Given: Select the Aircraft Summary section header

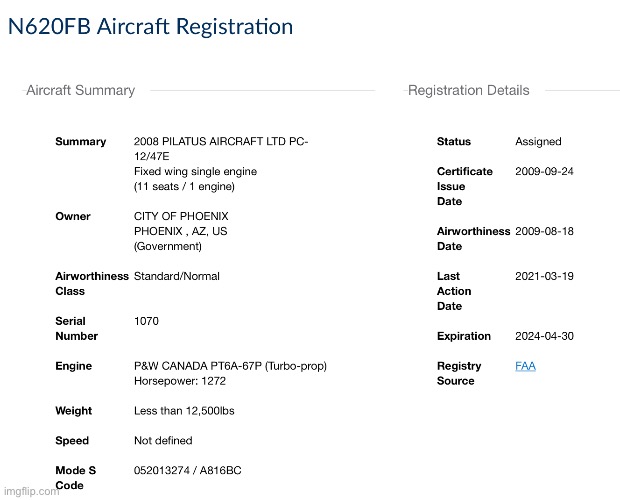Looking at the screenshot, I should point(80,90).
